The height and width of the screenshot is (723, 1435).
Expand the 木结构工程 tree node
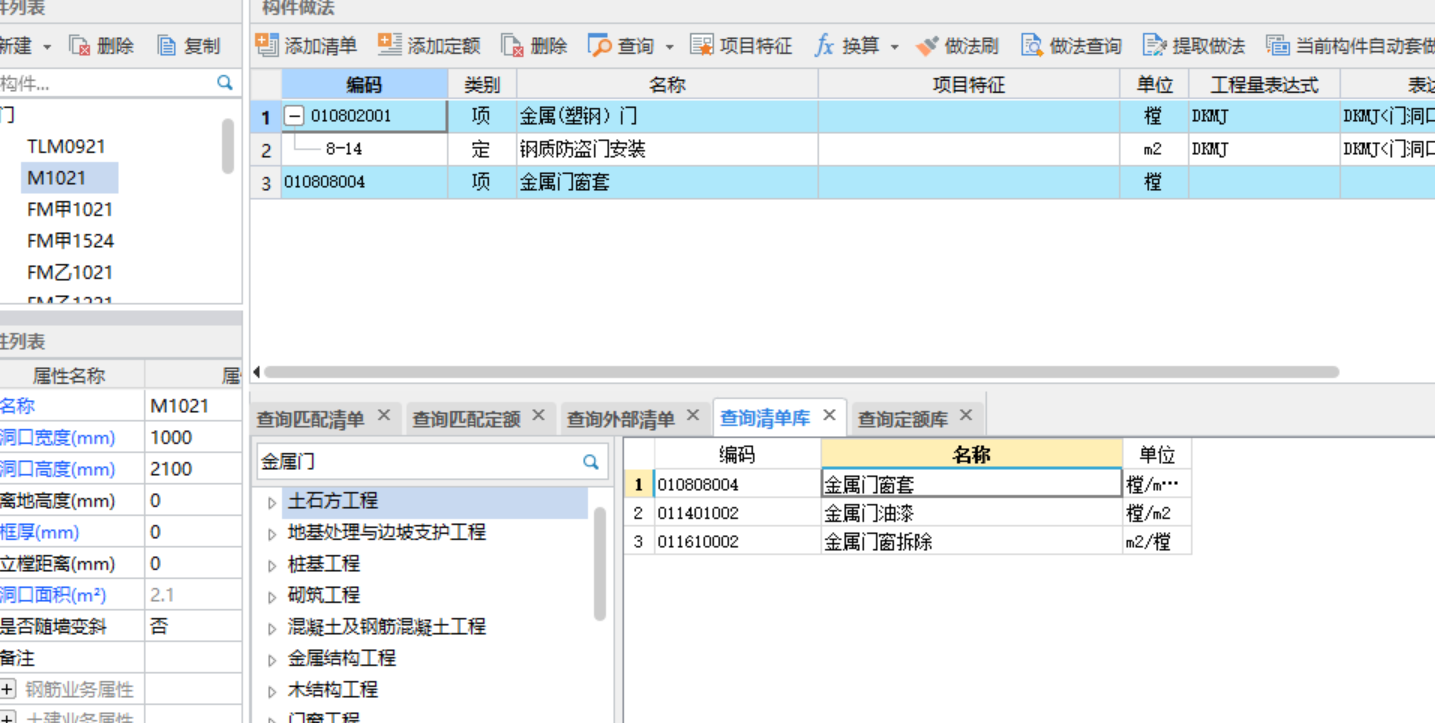(x=272, y=692)
